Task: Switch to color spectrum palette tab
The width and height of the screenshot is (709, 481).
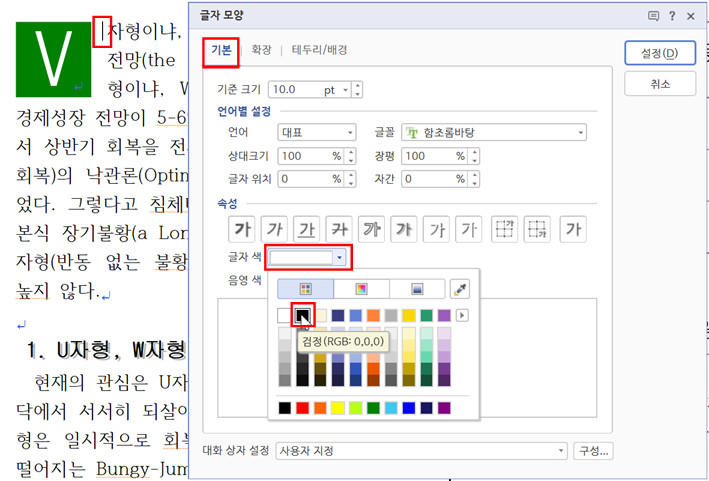Action: click(x=362, y=289)
